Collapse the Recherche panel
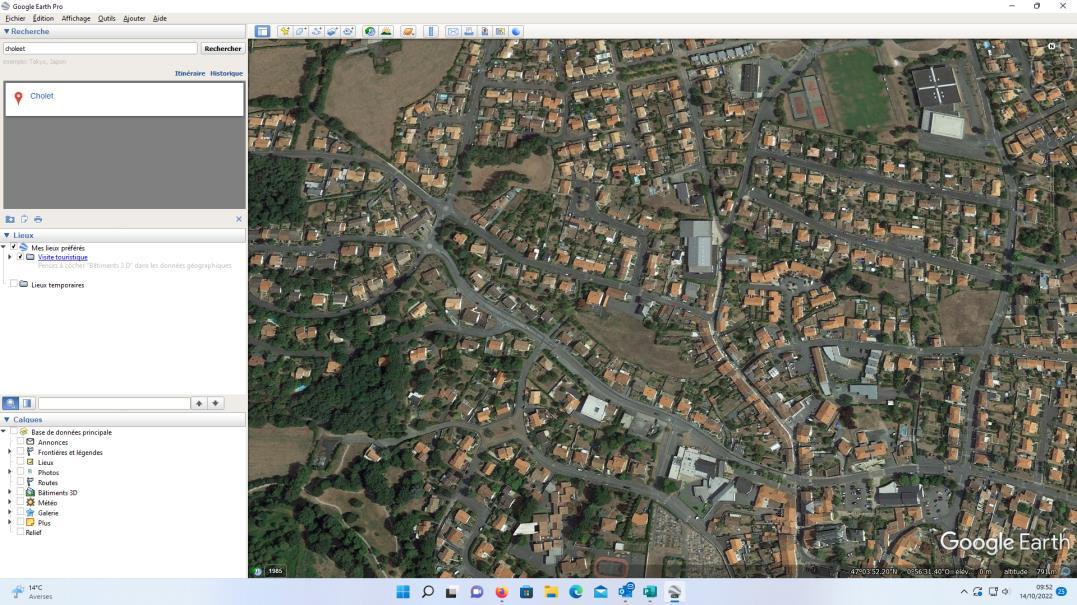The height and width of the screenshot is (605, 1077). click(x=7, y=32)
